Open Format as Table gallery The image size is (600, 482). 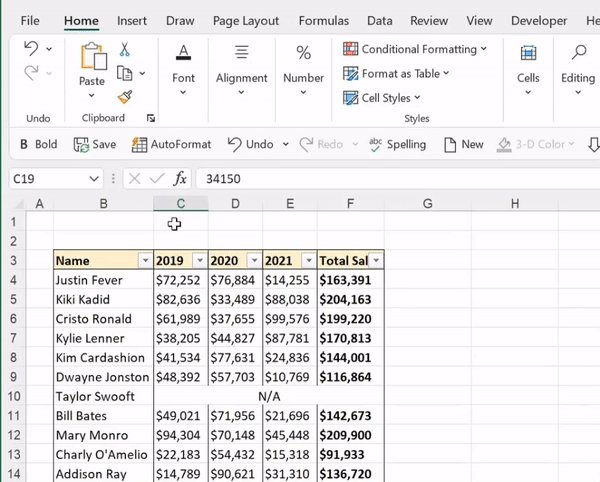396,73
